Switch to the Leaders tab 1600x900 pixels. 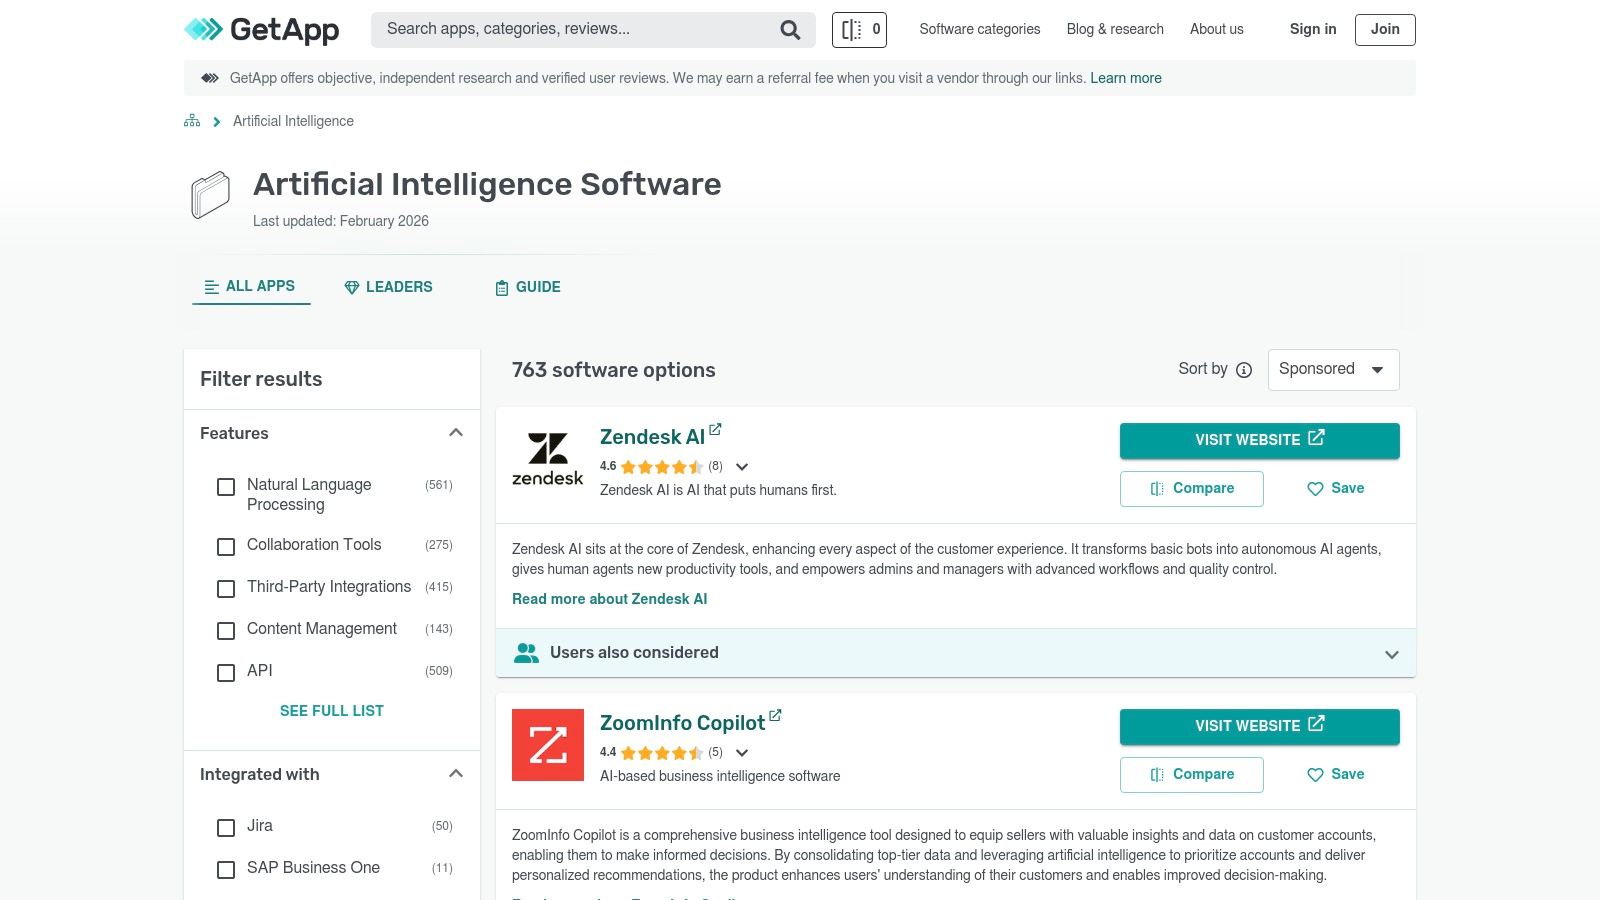click(388, 287)
